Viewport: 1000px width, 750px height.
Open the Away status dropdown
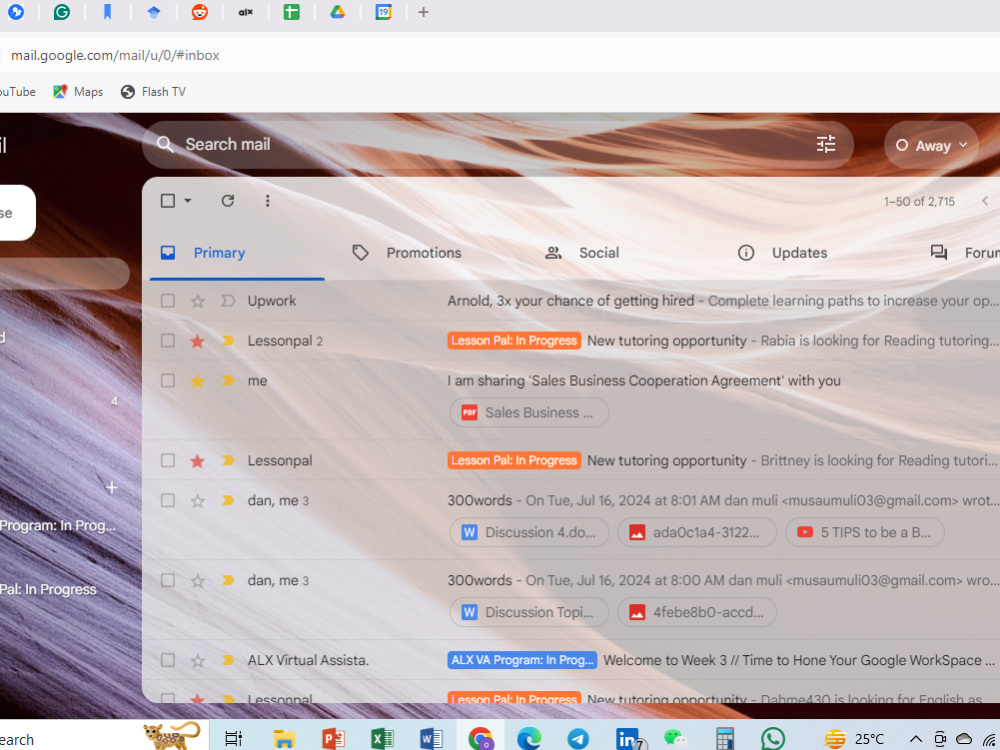pos(931,145)
